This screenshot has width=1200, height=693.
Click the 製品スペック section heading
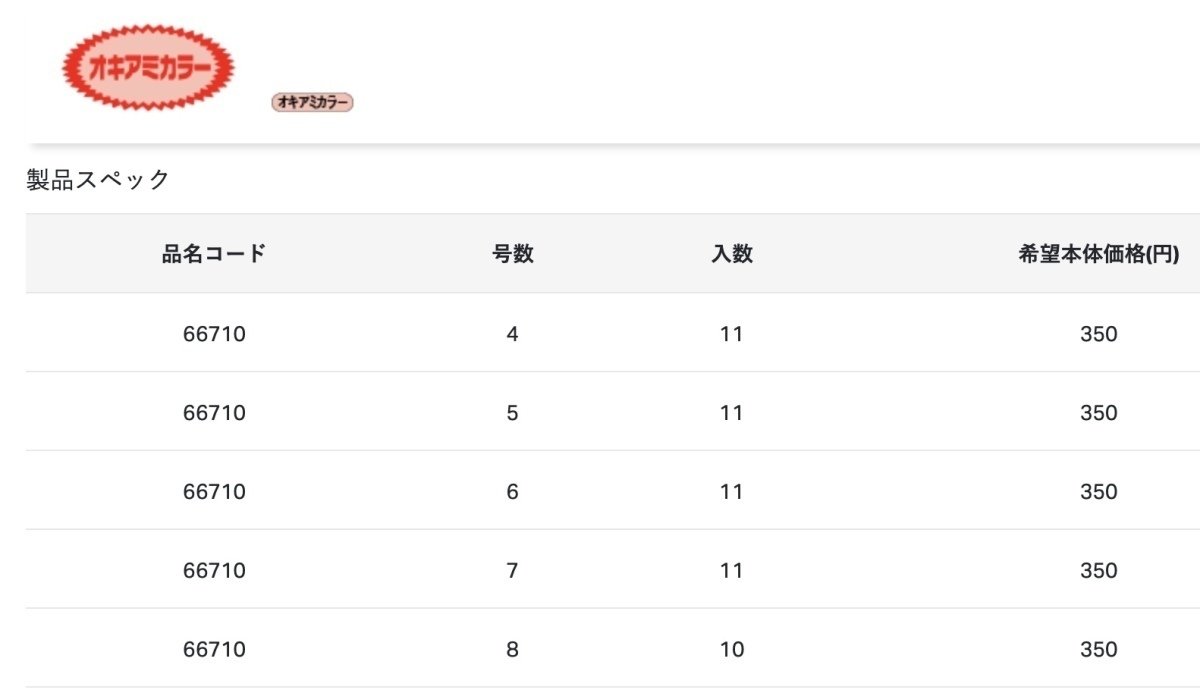98,180
